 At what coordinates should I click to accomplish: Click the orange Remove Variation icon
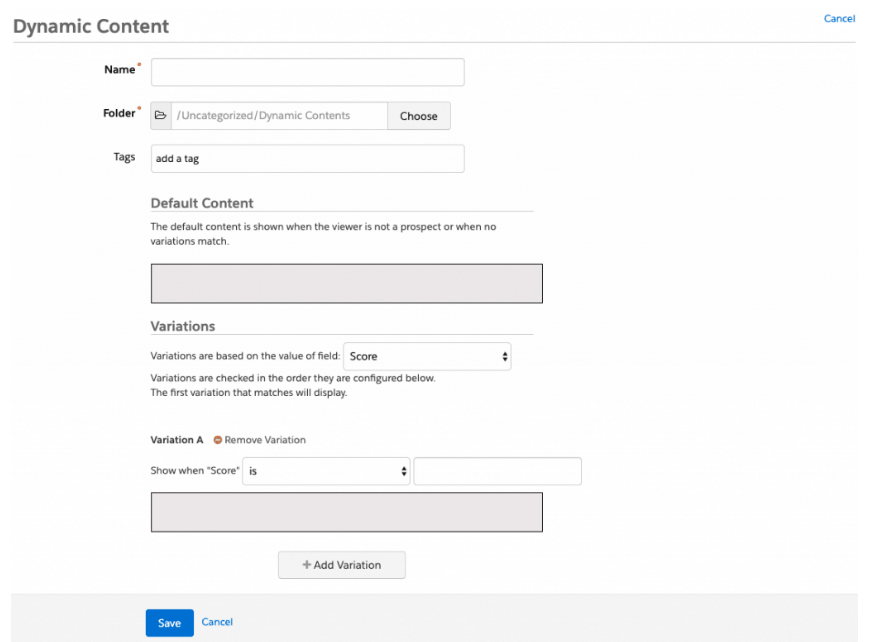click(x=218, y=440)
